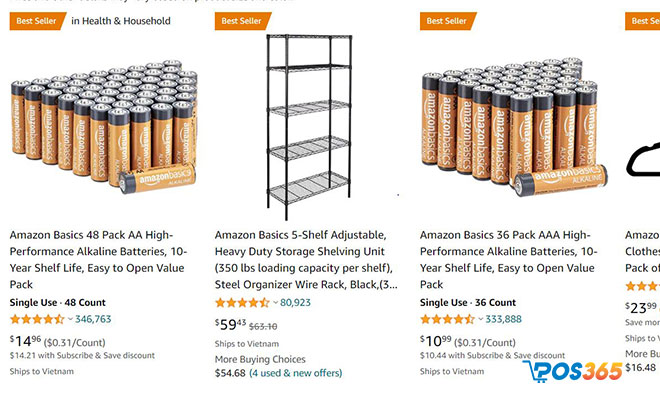Open the 48 Pack AA batteries product image

(x=104, y=127)
